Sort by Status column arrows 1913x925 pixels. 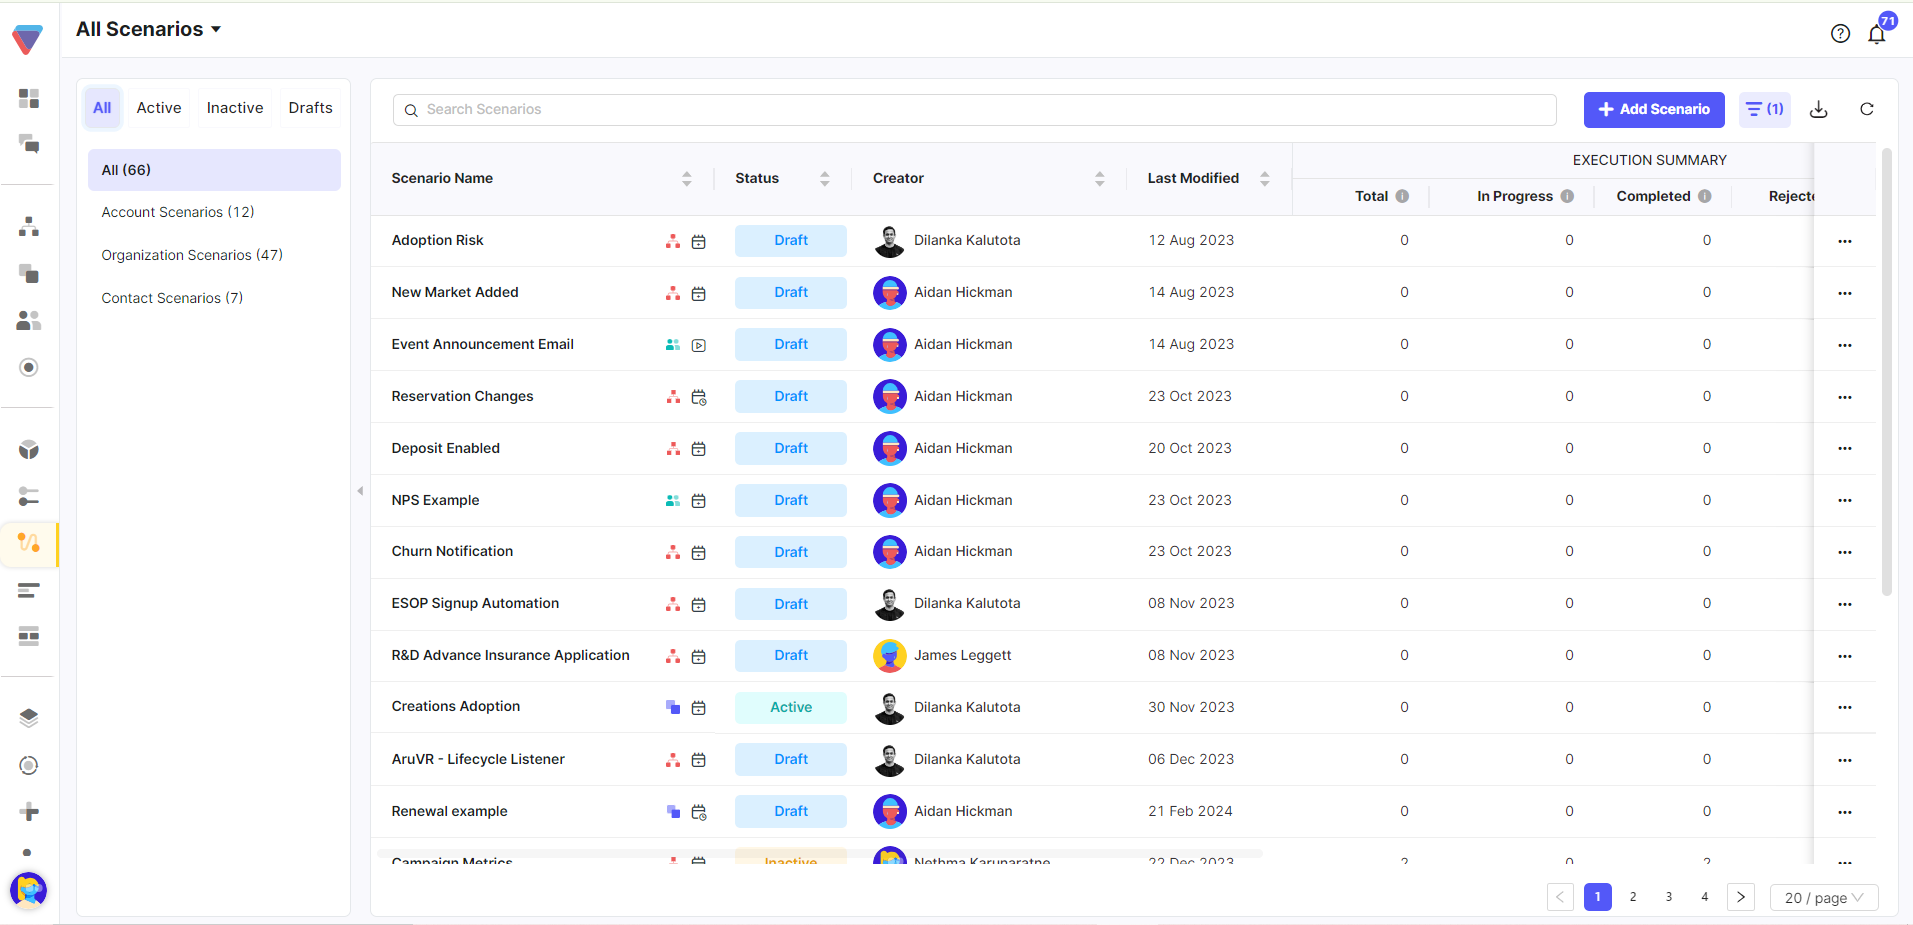[824, 179]
